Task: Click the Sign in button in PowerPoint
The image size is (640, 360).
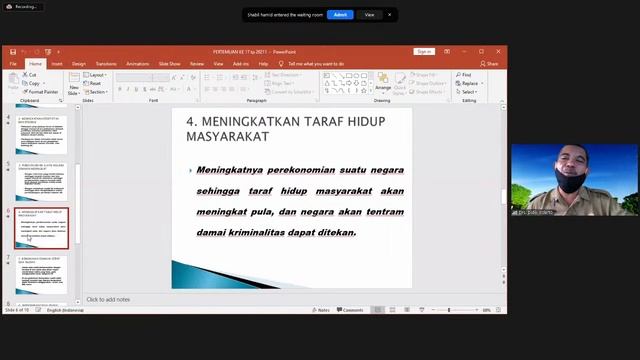Action: [424, 52]
